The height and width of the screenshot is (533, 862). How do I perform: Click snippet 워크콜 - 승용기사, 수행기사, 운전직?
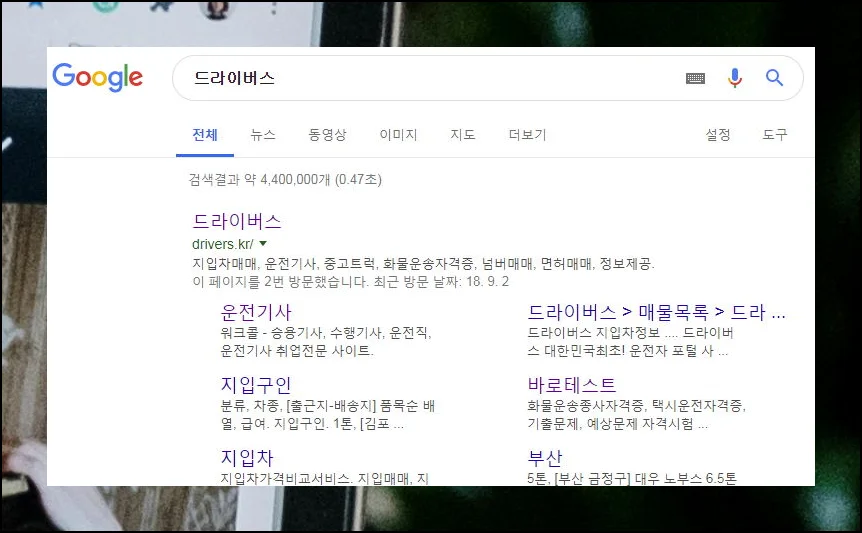point(325,333)
